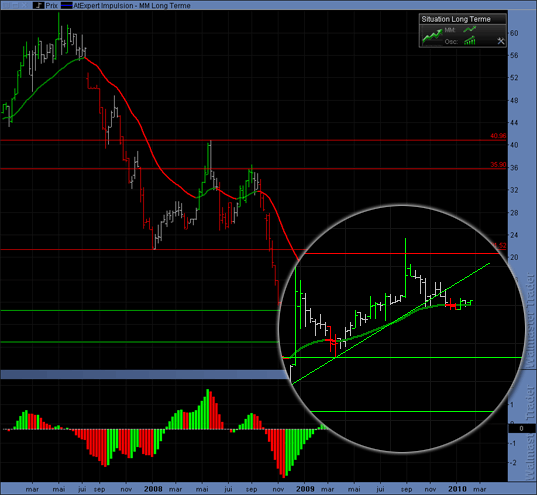The image size is (537, 495).
Task: Select the 35.90 red resistance level label
Action: coord(498,164)
